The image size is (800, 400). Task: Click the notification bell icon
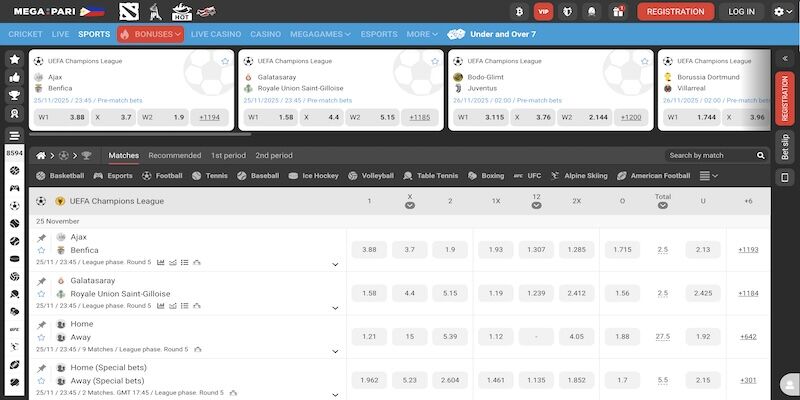coord(591,11)
